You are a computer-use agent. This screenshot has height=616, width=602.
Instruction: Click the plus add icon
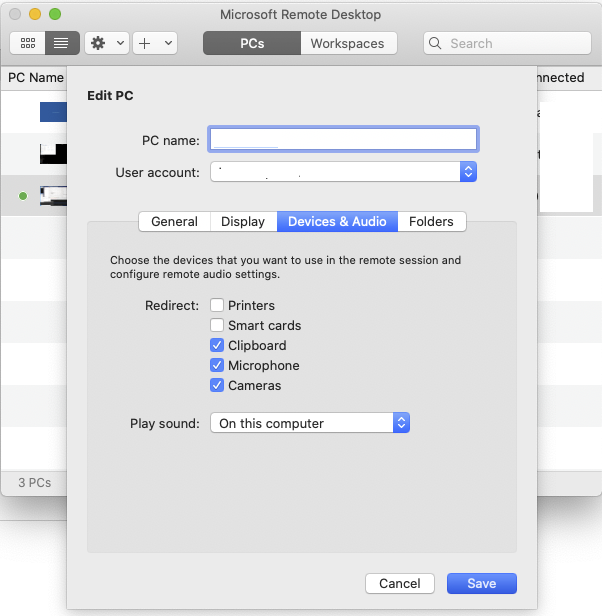[x=145, y=43]
